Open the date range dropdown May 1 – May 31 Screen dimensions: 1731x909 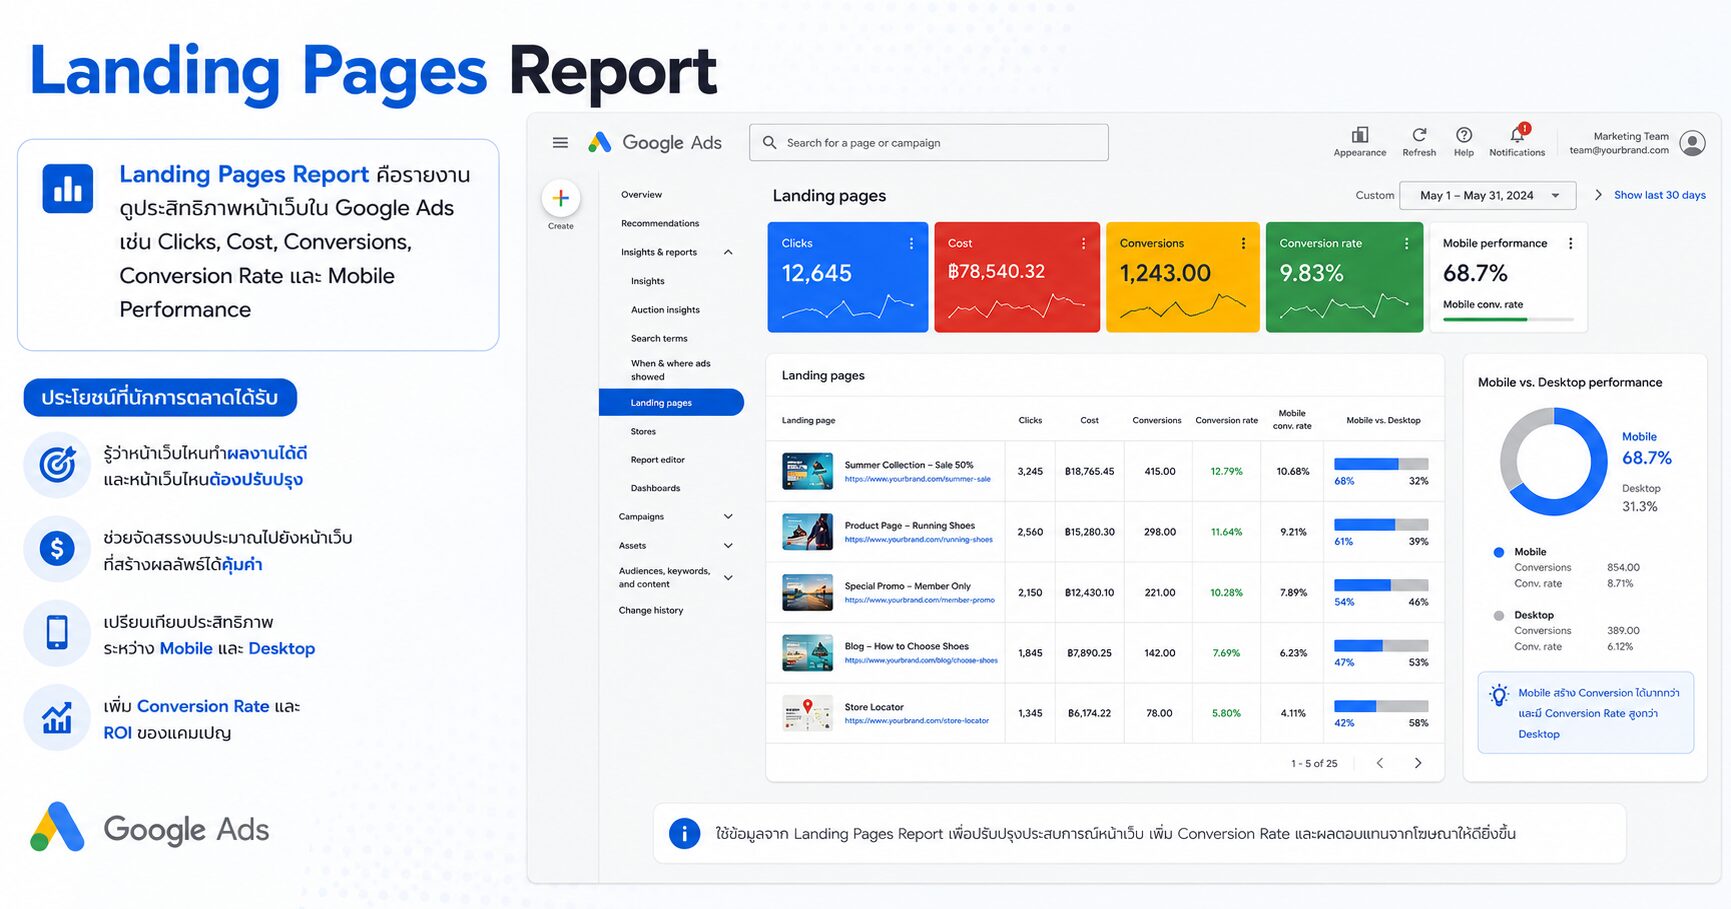pos(1487,195)
